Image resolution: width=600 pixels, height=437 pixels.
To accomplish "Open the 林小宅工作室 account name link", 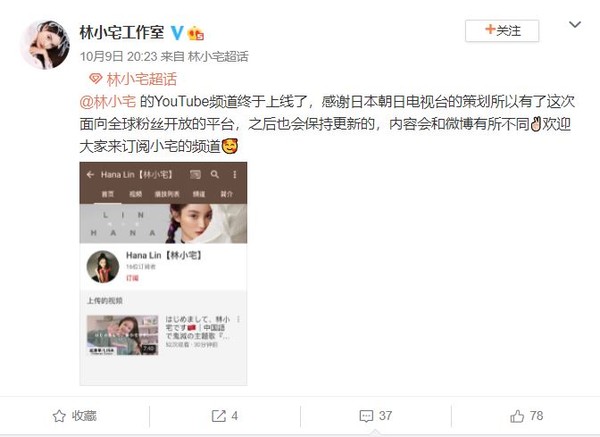I will coord(122,32).
